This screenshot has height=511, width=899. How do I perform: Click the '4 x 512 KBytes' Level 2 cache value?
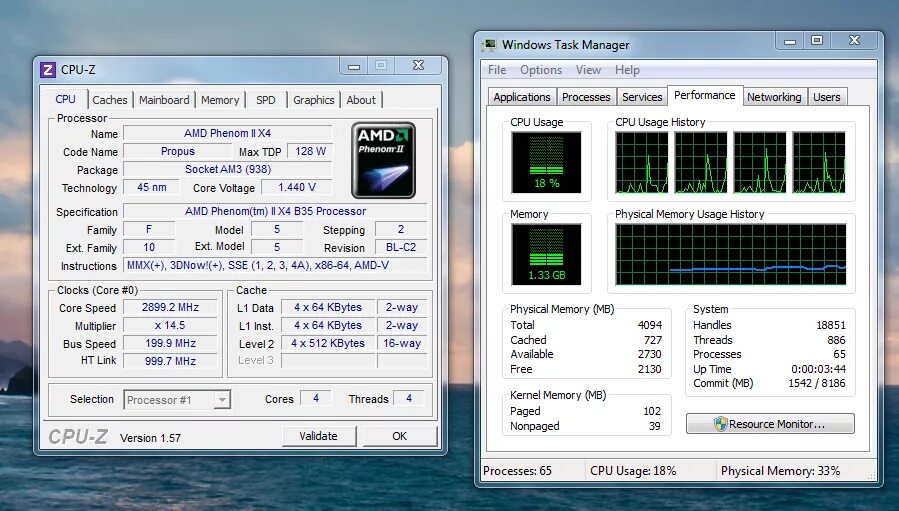pyautogui.click(x=328, y=343)
